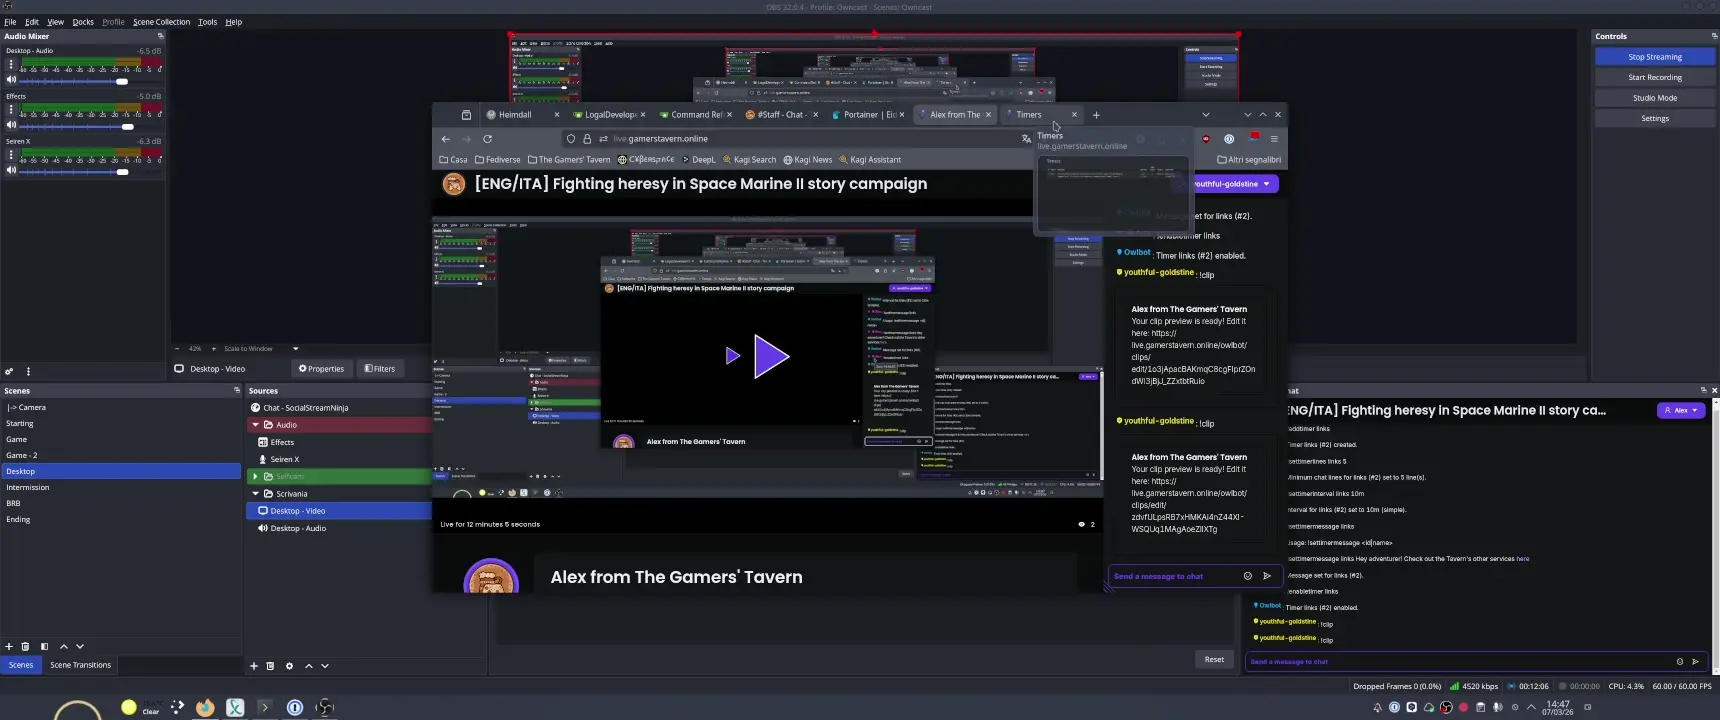Expand the Selfcam source group
This screenshot has width=1720, height=720.
256,477
